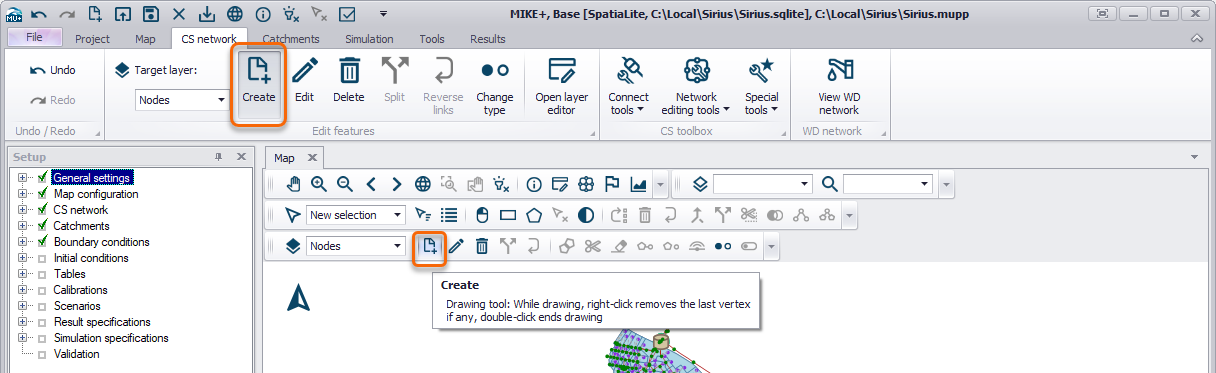Click the ribbon Undo button
Screen dimensions: 1216x373
pyautogui.click(x=53, y=70)
